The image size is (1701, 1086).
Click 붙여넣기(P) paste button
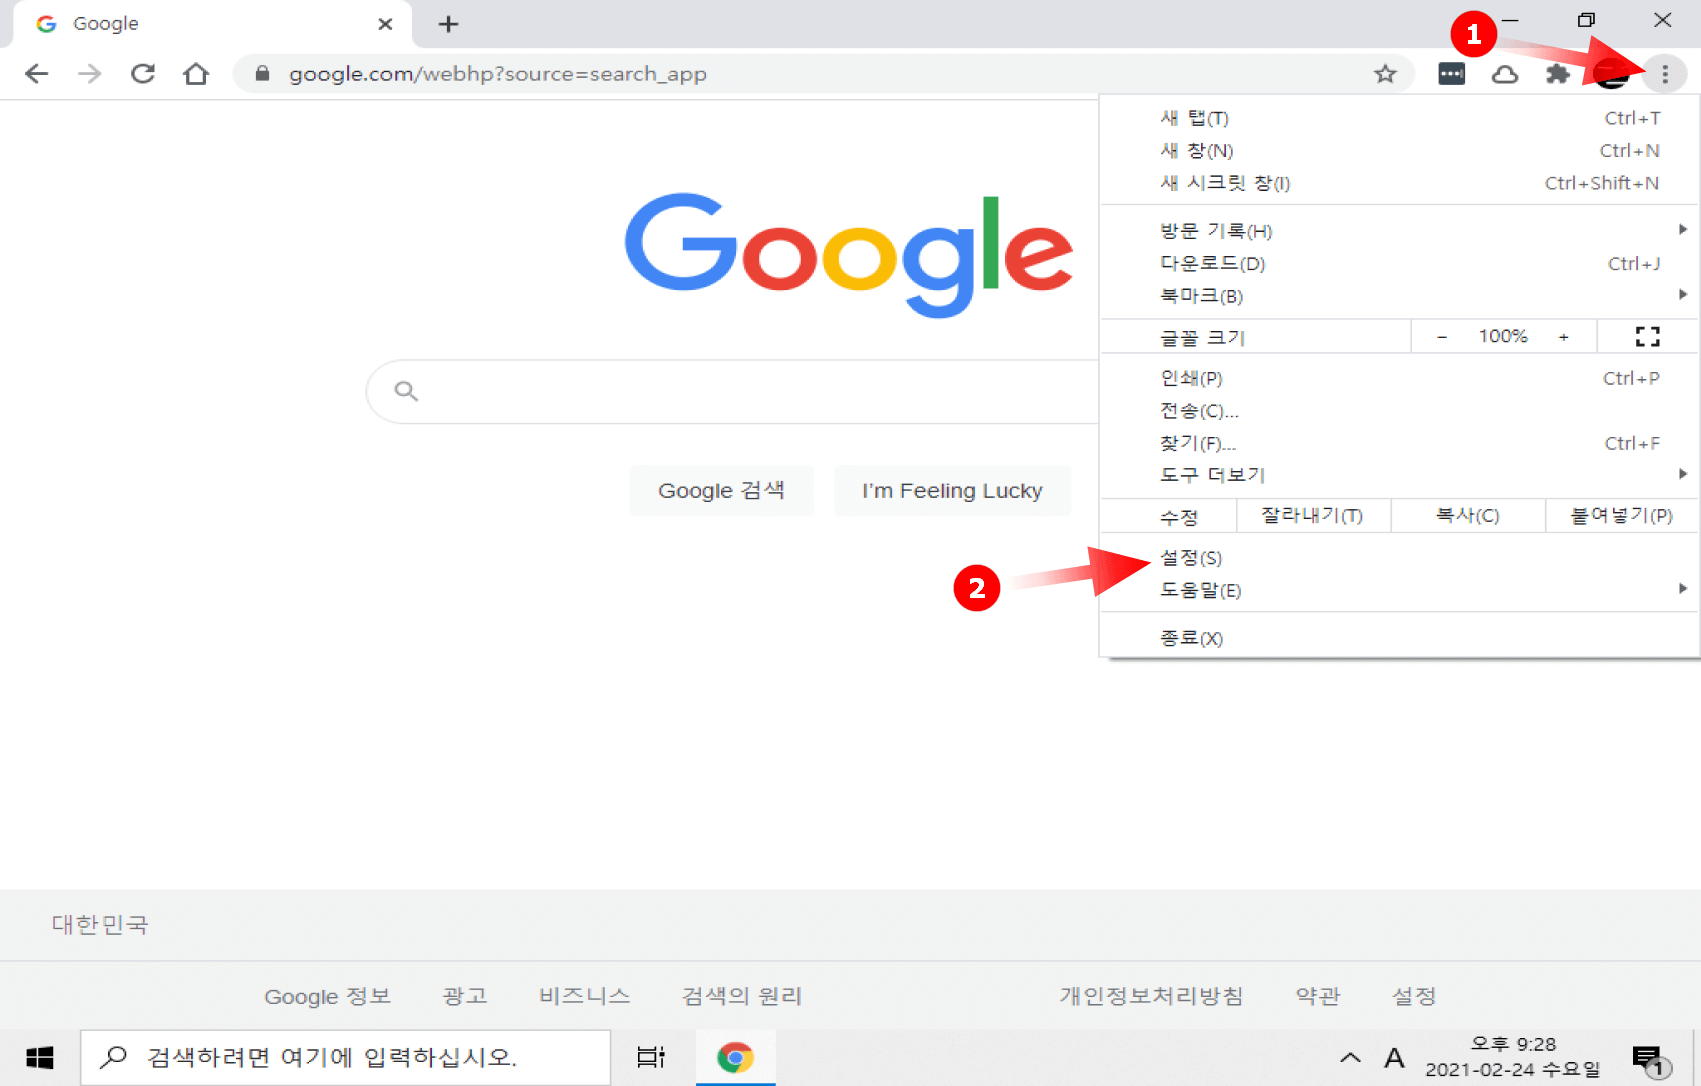click(1622, 516)
